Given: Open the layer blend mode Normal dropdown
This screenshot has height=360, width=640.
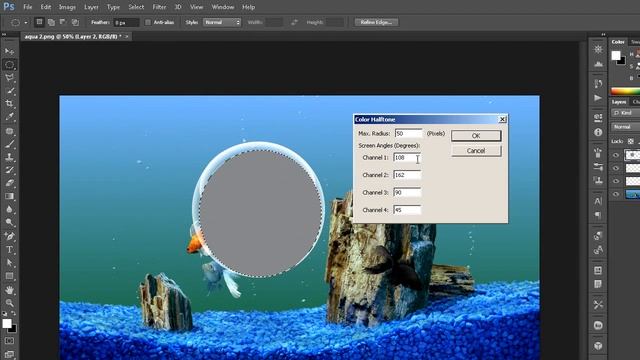Looking at the screenshot, I should [x=625, y=127].
